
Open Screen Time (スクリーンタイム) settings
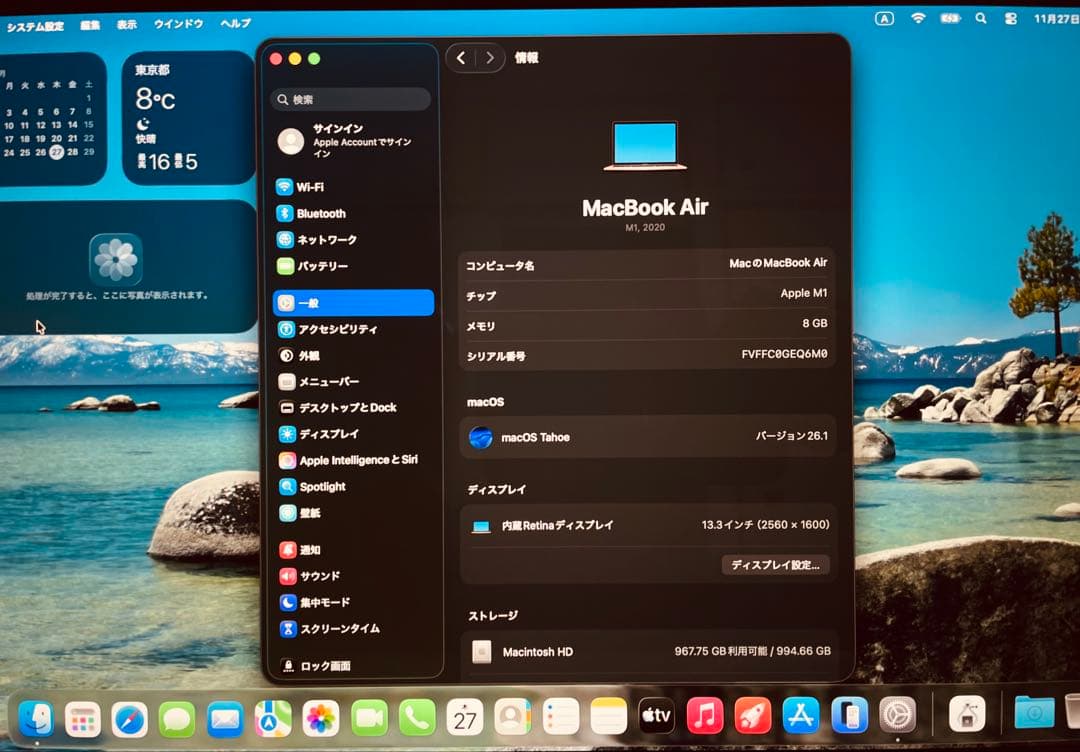(x=338, y=629)
